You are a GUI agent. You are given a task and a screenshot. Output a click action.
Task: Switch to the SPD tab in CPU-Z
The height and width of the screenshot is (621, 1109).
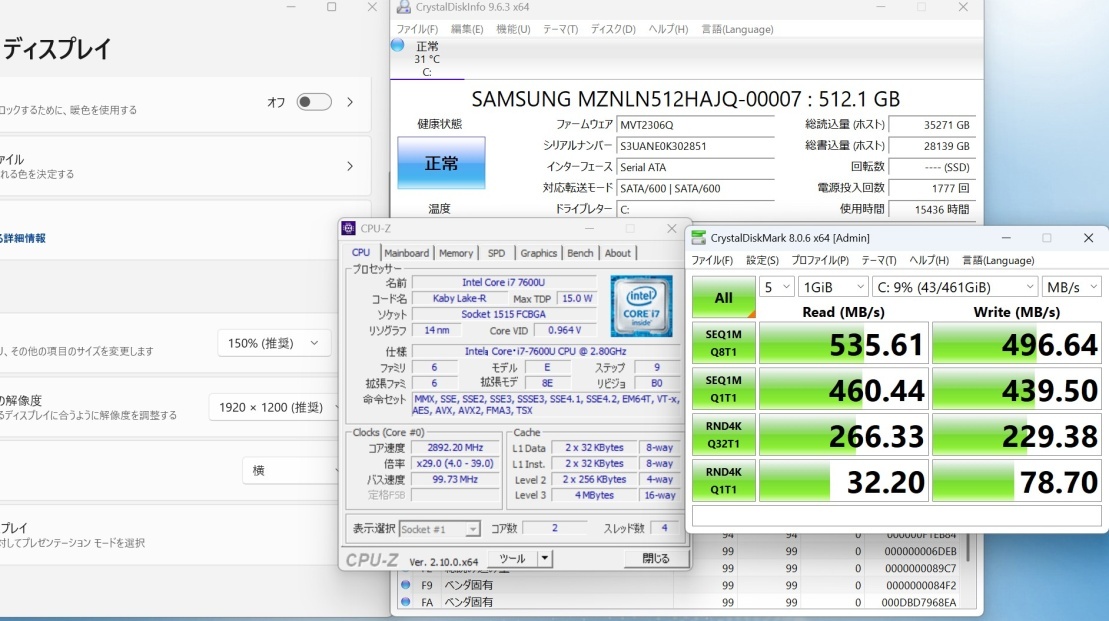[x=497, y=253]
